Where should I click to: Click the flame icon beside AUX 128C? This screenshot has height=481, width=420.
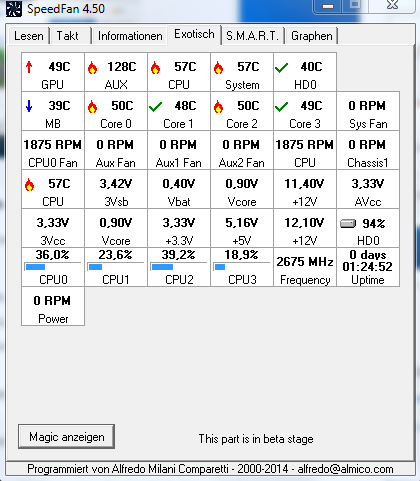point(92,68)
